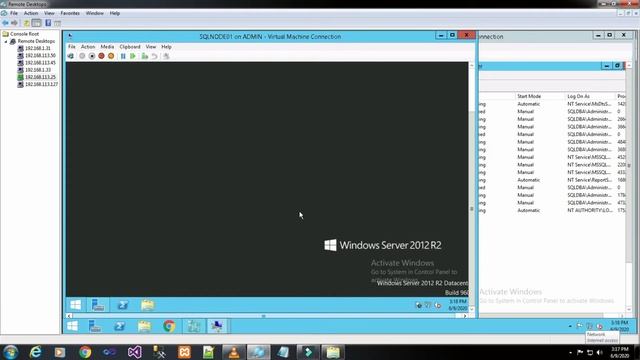Click the Turn Off VM icon
The height and width of the screenshot is (360, 640).
click(92, 56)
